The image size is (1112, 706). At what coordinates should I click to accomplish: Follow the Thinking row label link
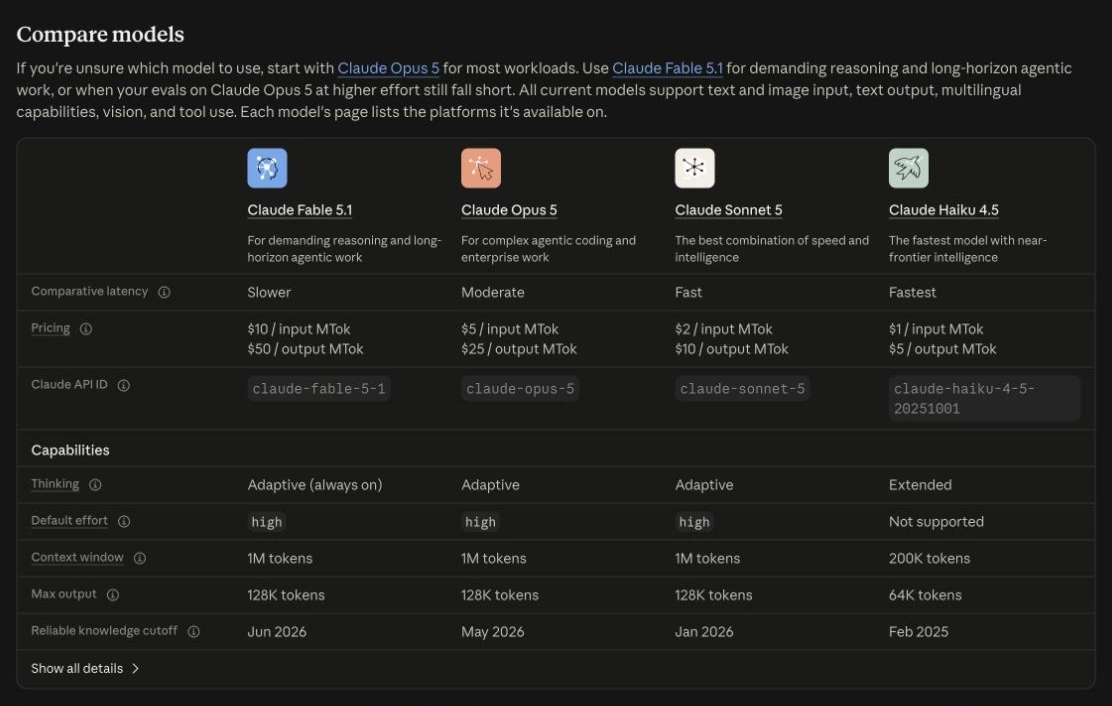[55, 484]
